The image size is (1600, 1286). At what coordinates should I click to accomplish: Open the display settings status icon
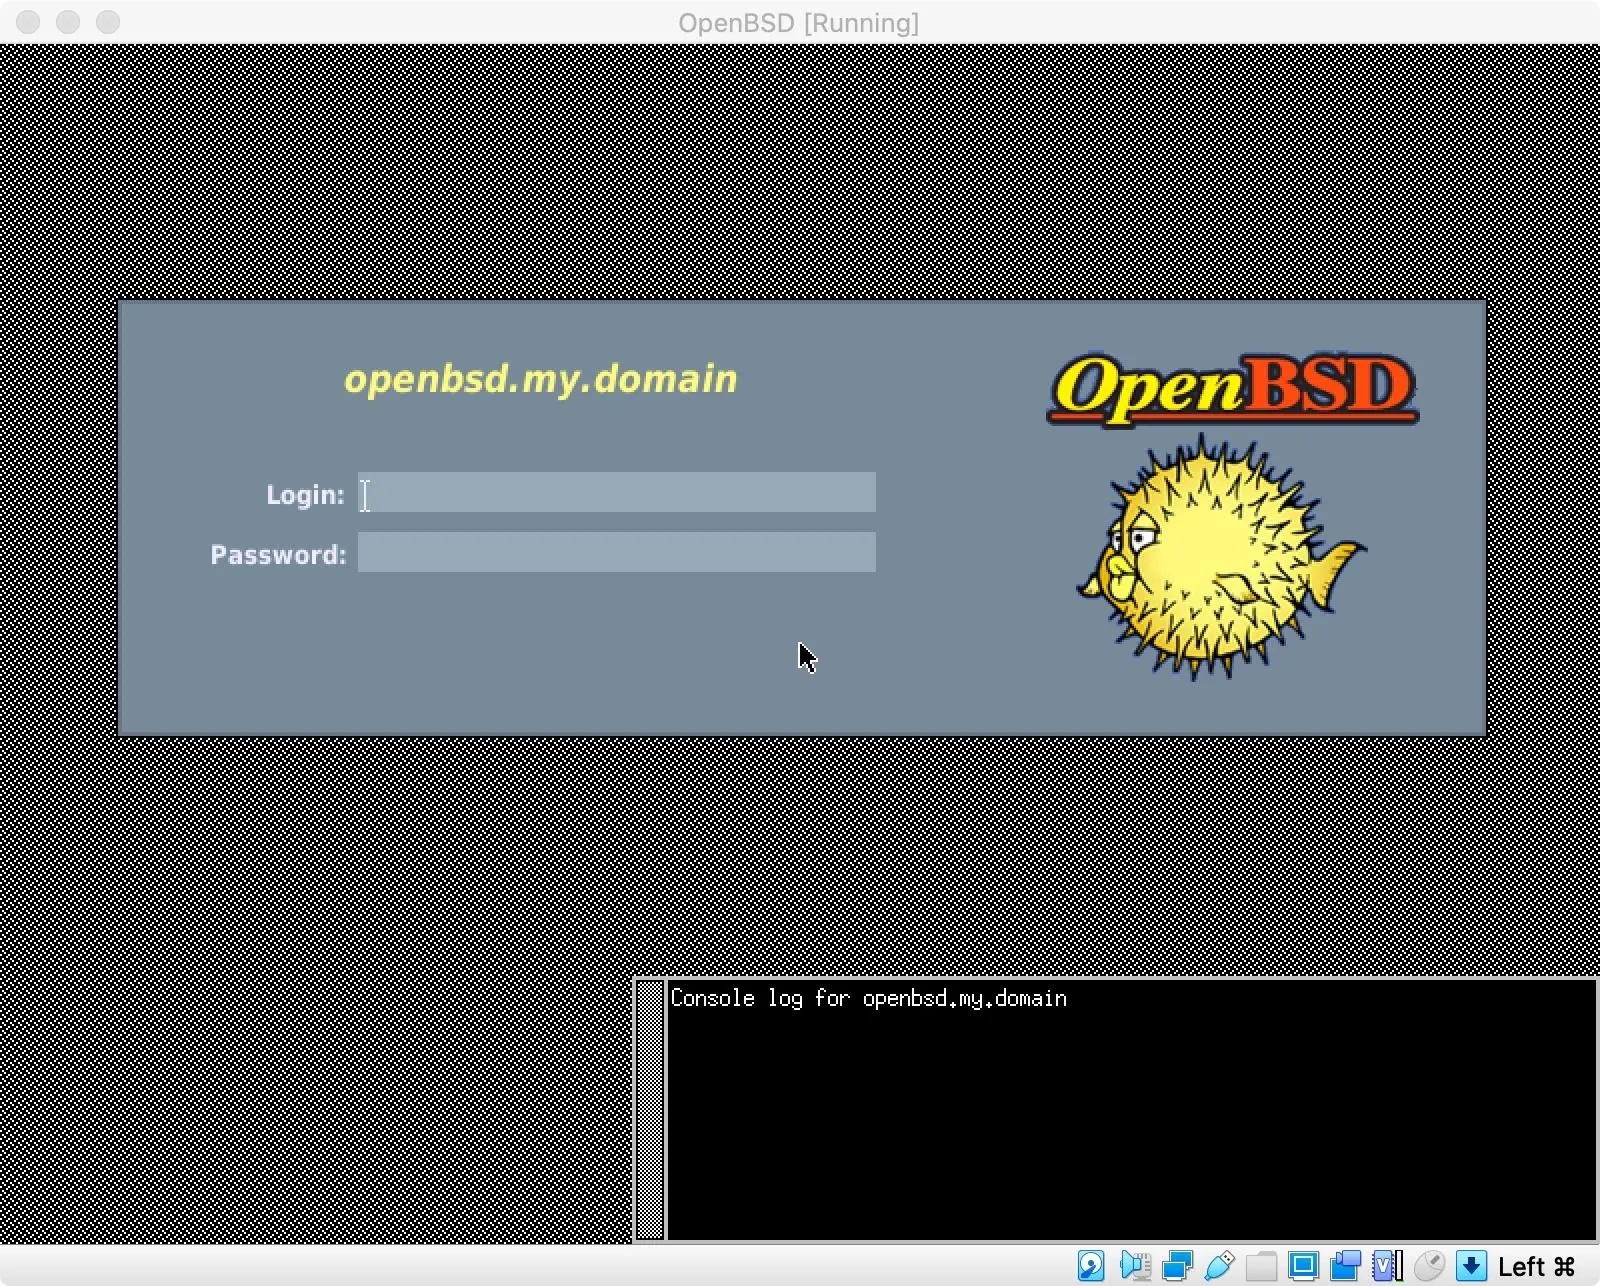(x=1303, y=1266)
